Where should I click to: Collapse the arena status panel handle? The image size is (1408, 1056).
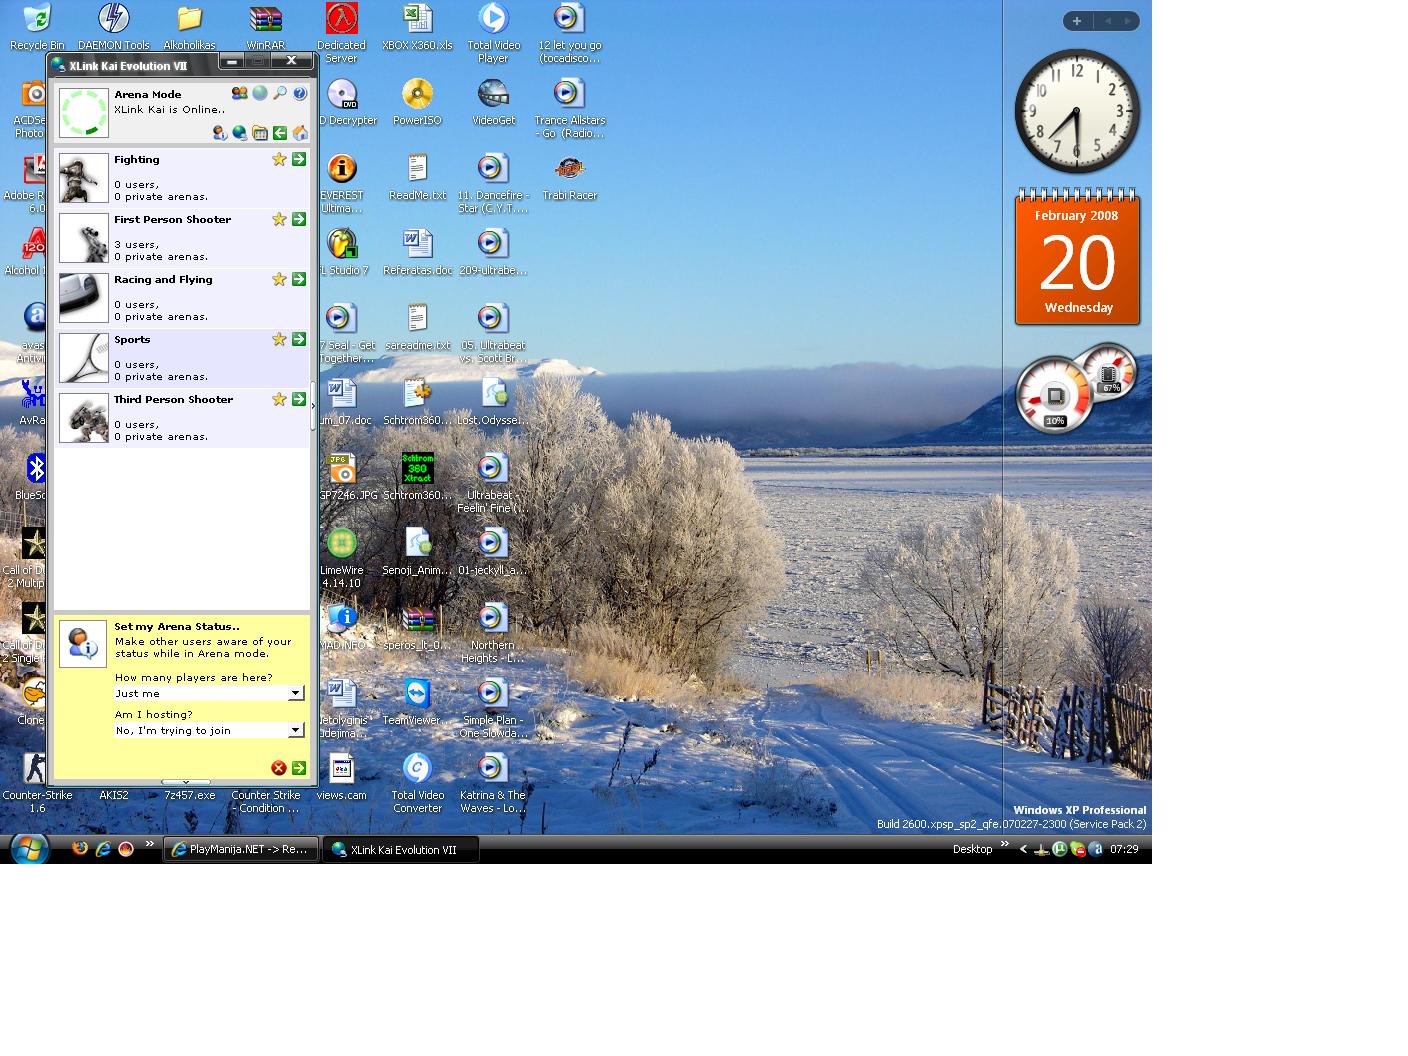pos(185,782)
